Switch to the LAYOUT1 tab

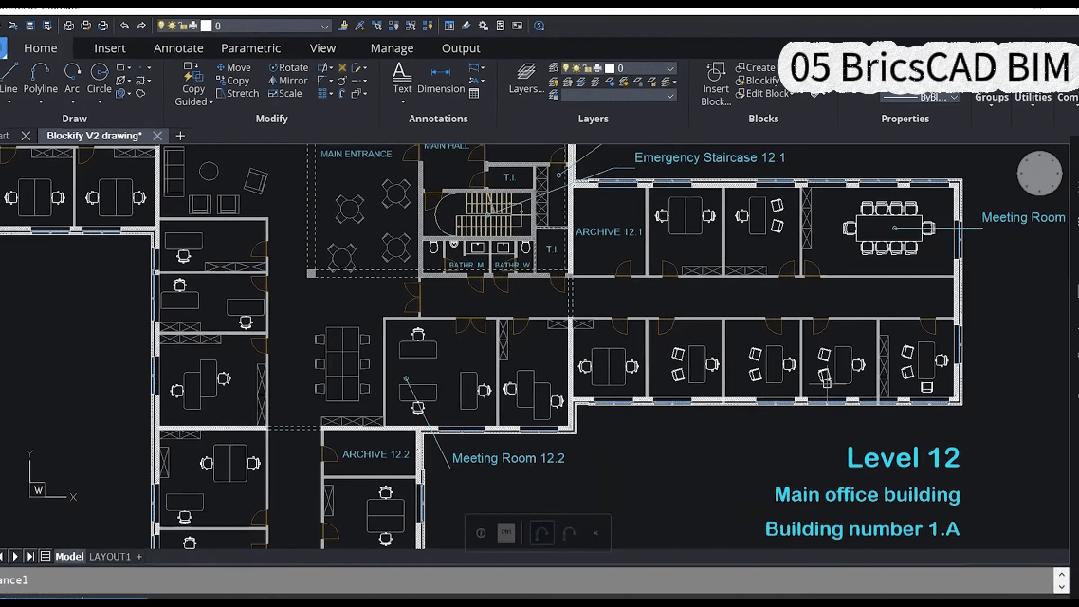pos(109,557)
